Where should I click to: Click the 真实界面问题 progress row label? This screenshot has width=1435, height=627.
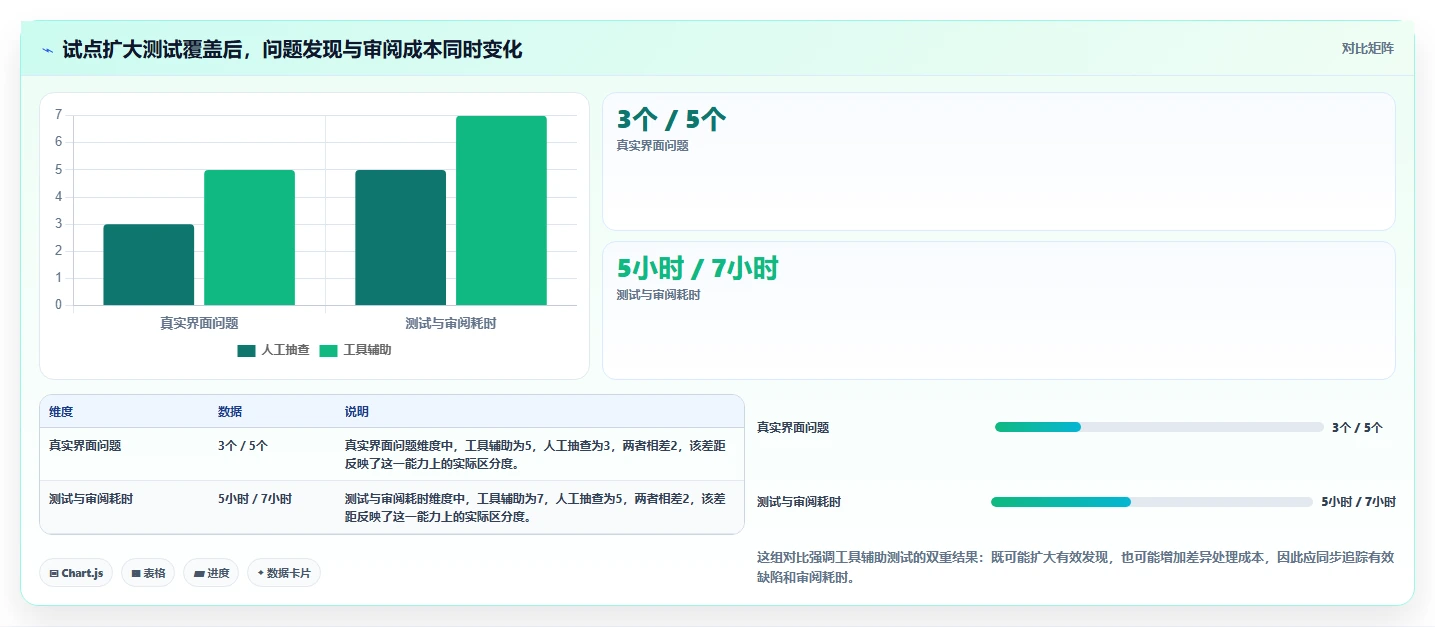793,427
